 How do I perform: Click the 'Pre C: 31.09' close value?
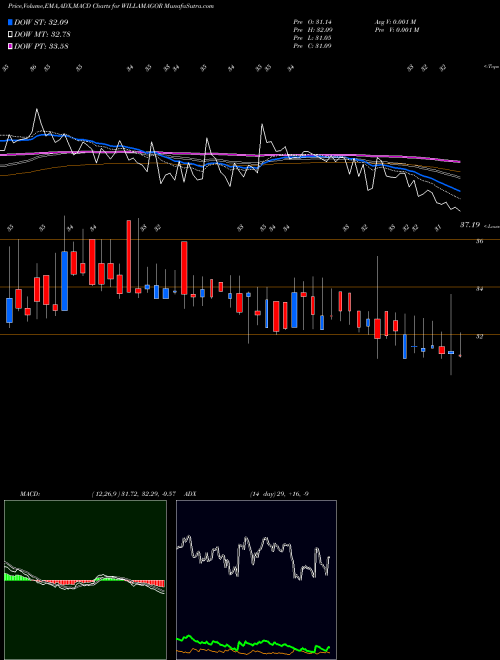(x=313, y=46)
